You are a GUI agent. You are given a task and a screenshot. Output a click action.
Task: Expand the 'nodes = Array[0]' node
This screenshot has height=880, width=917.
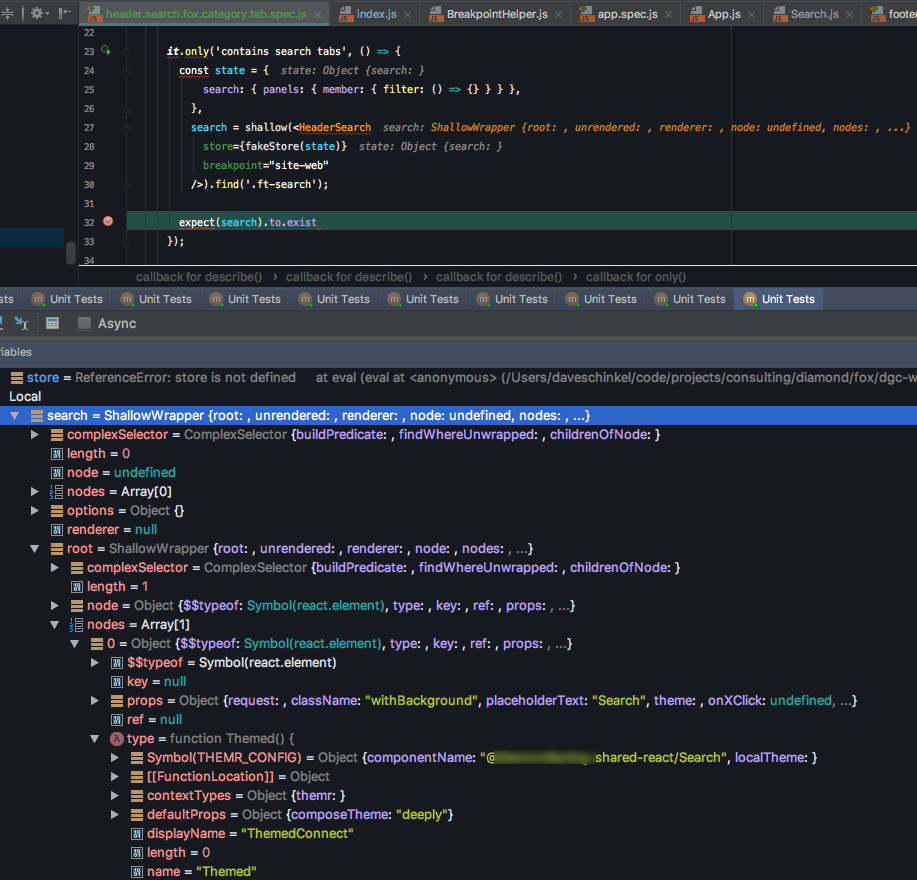(35, 491)
